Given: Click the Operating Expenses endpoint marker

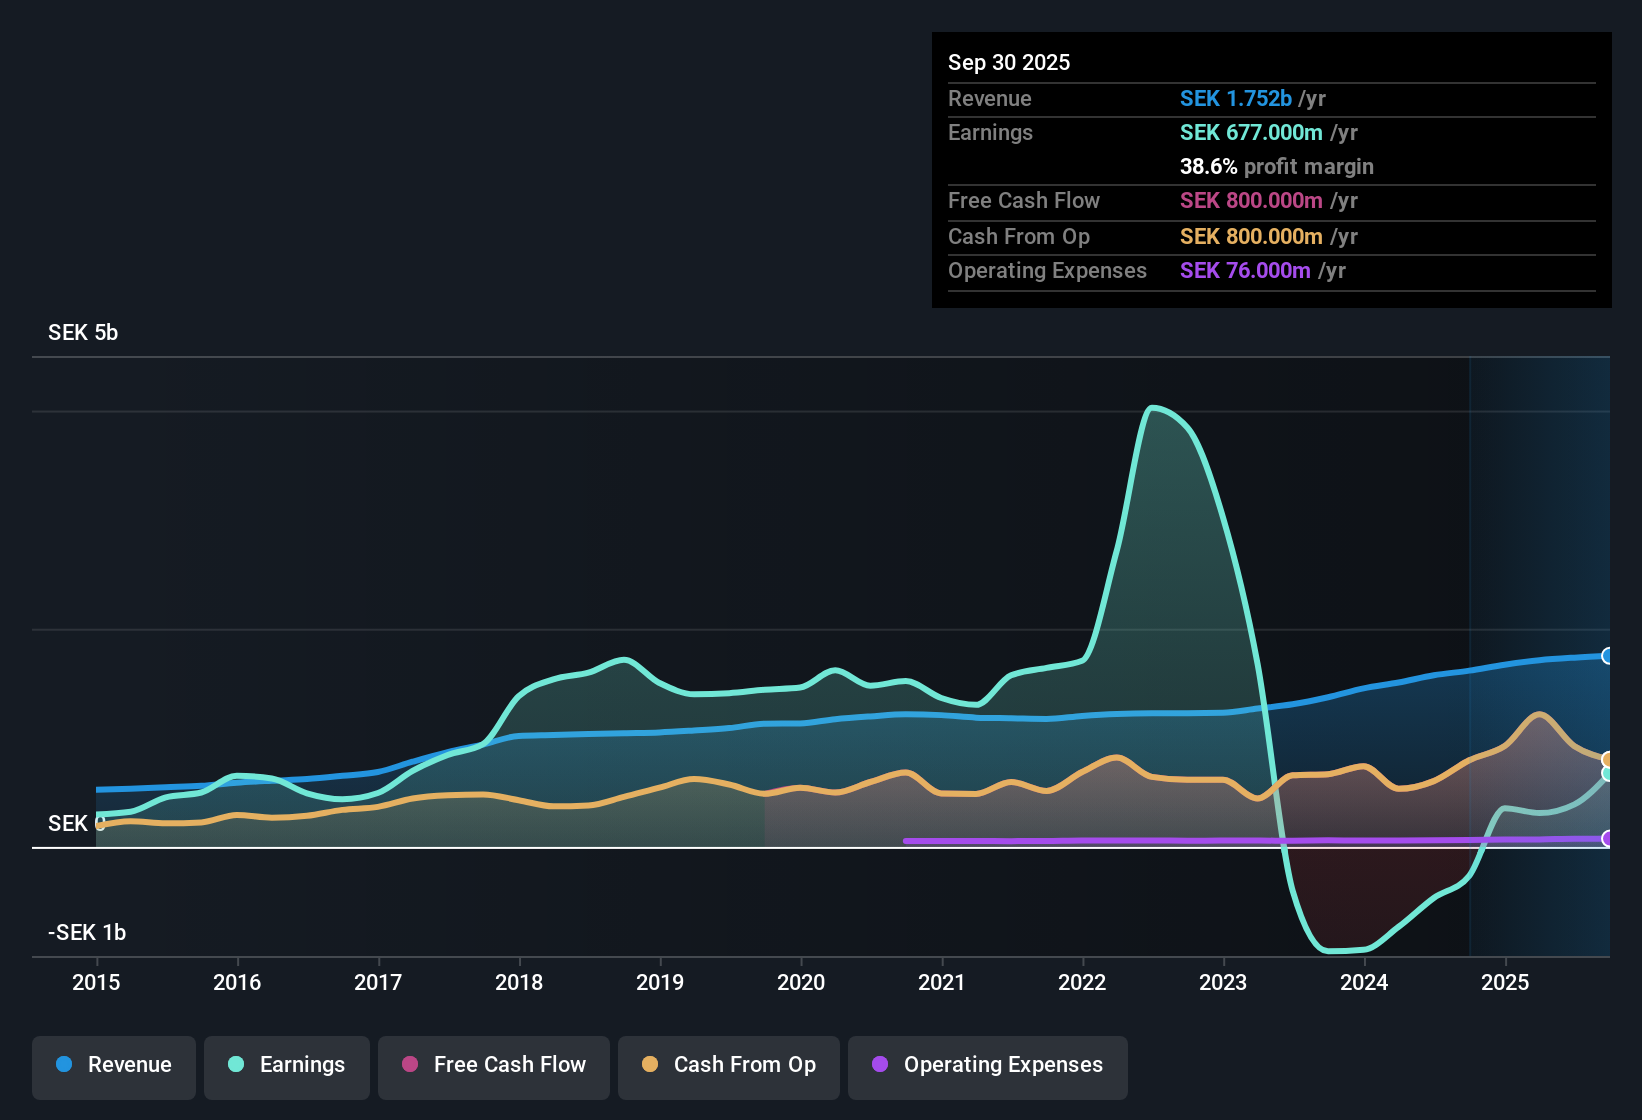Looking at the screenshot, I should (x=1608, y=839).
